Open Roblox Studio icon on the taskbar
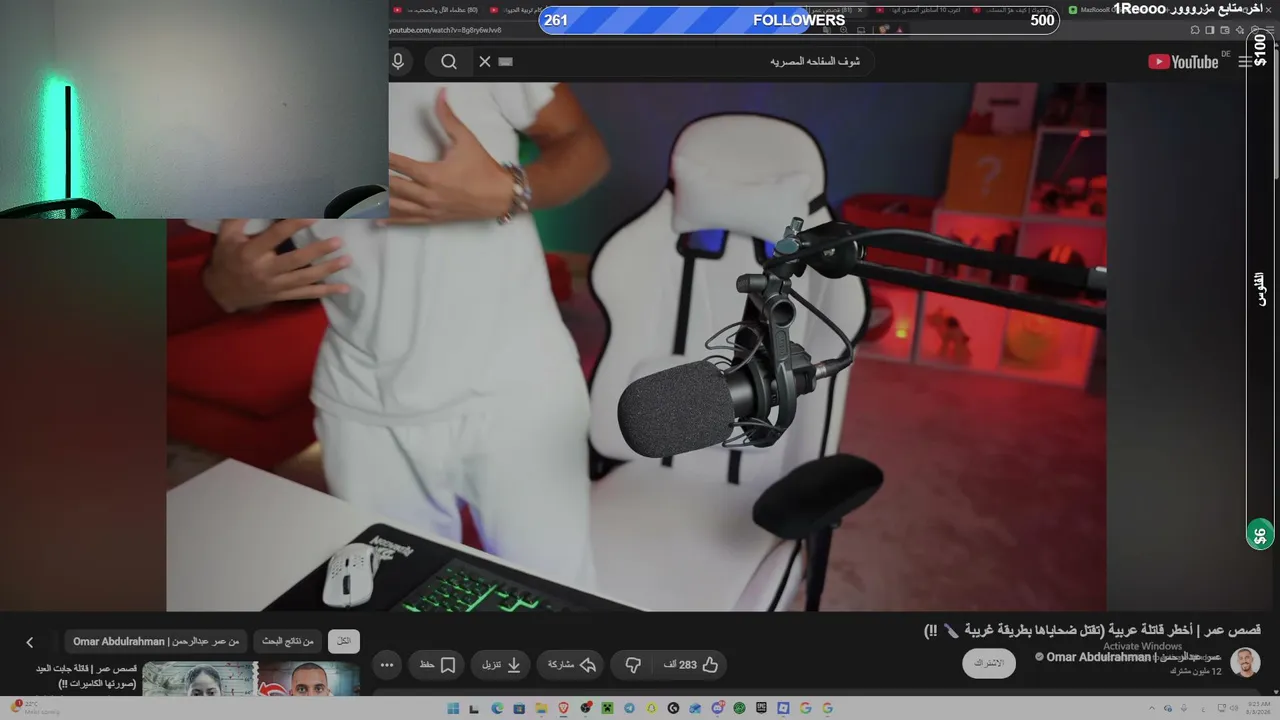This screenshot has width=1280, height=720. point(783,709)
